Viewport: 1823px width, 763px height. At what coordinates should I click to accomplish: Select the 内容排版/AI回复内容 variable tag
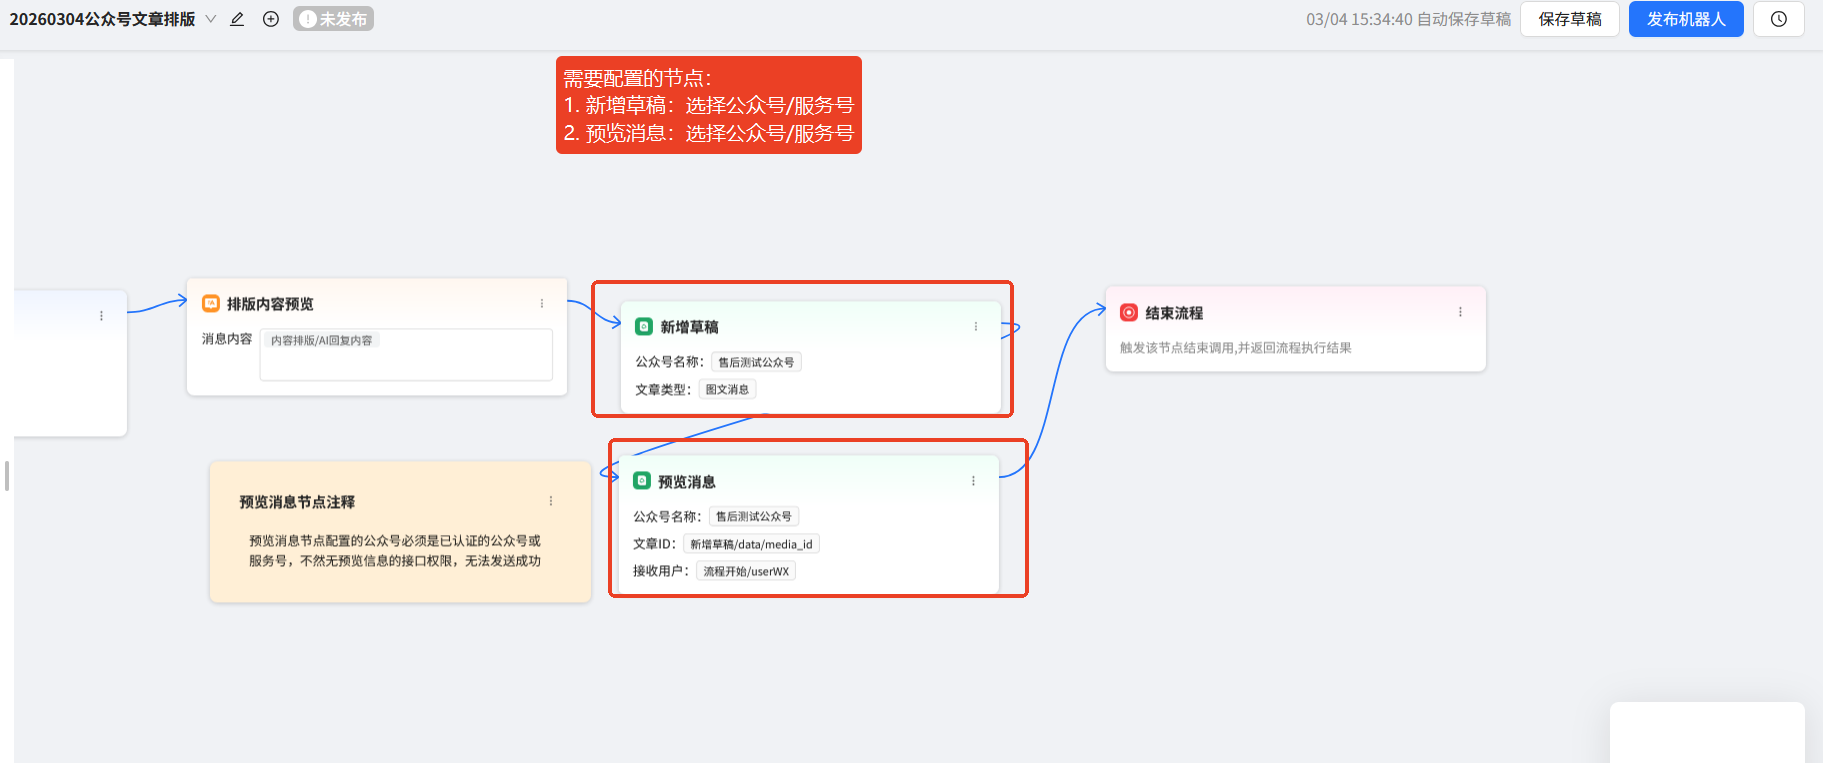click(x=321, y=340)
